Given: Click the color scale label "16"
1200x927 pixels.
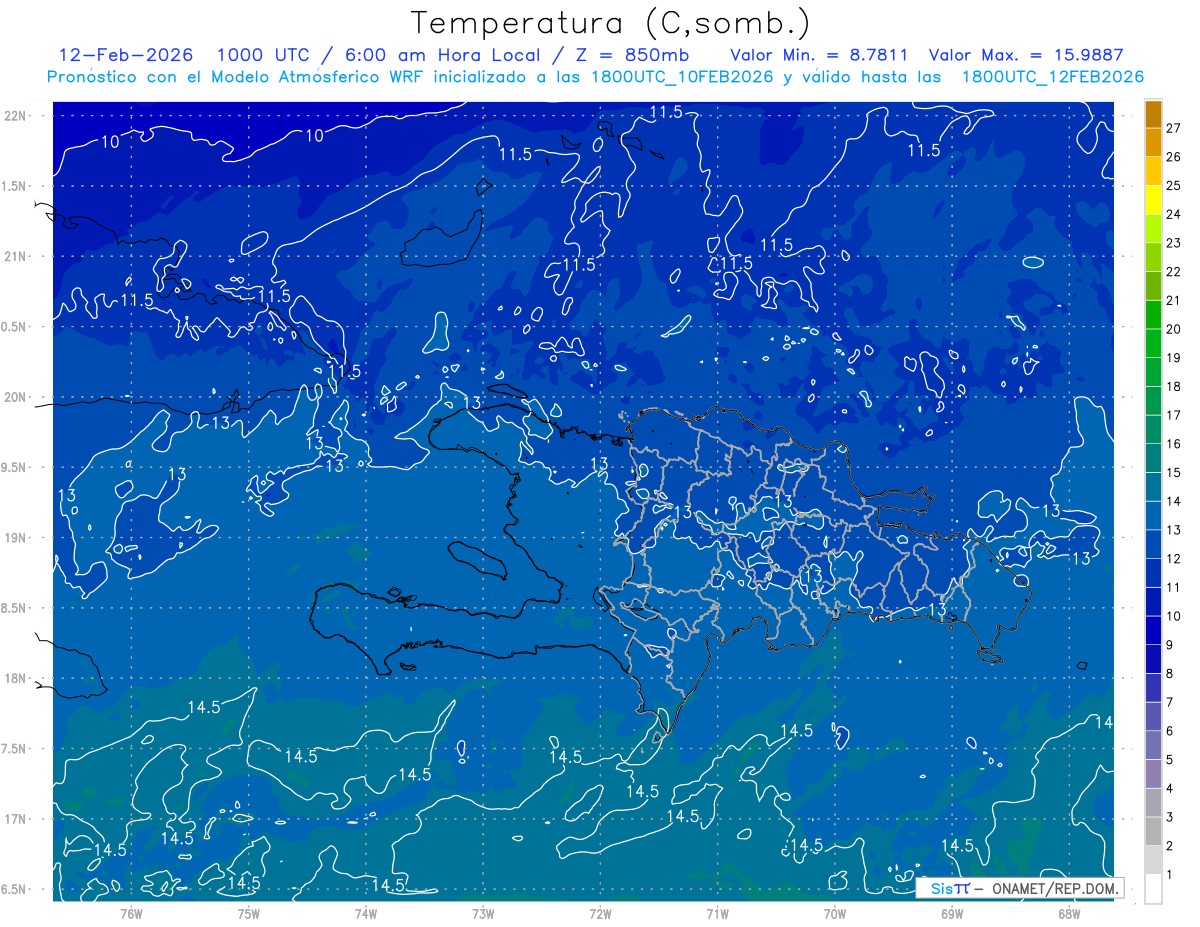Looking at the screenshot, I should [1173, 444].
